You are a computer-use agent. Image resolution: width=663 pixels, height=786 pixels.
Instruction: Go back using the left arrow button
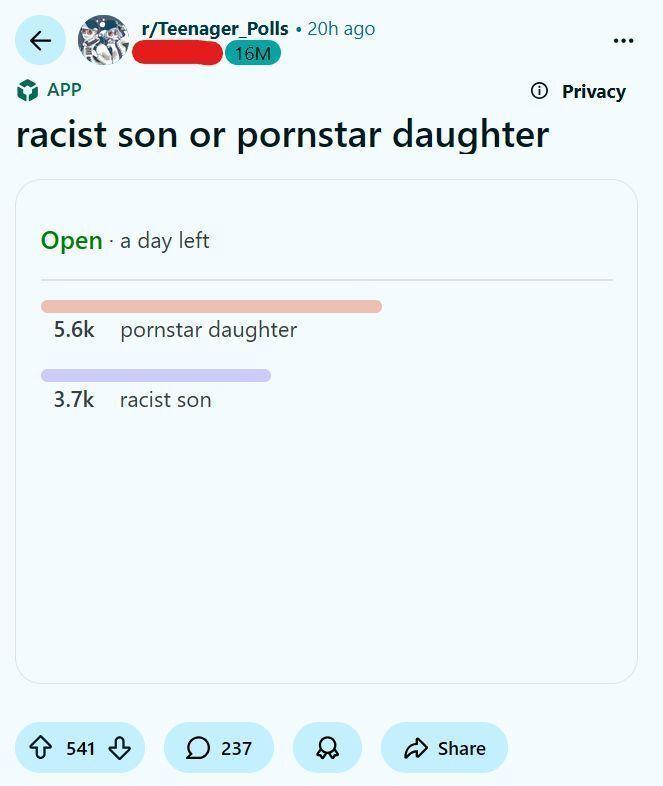pyautogui.click(x=40, y=40)
